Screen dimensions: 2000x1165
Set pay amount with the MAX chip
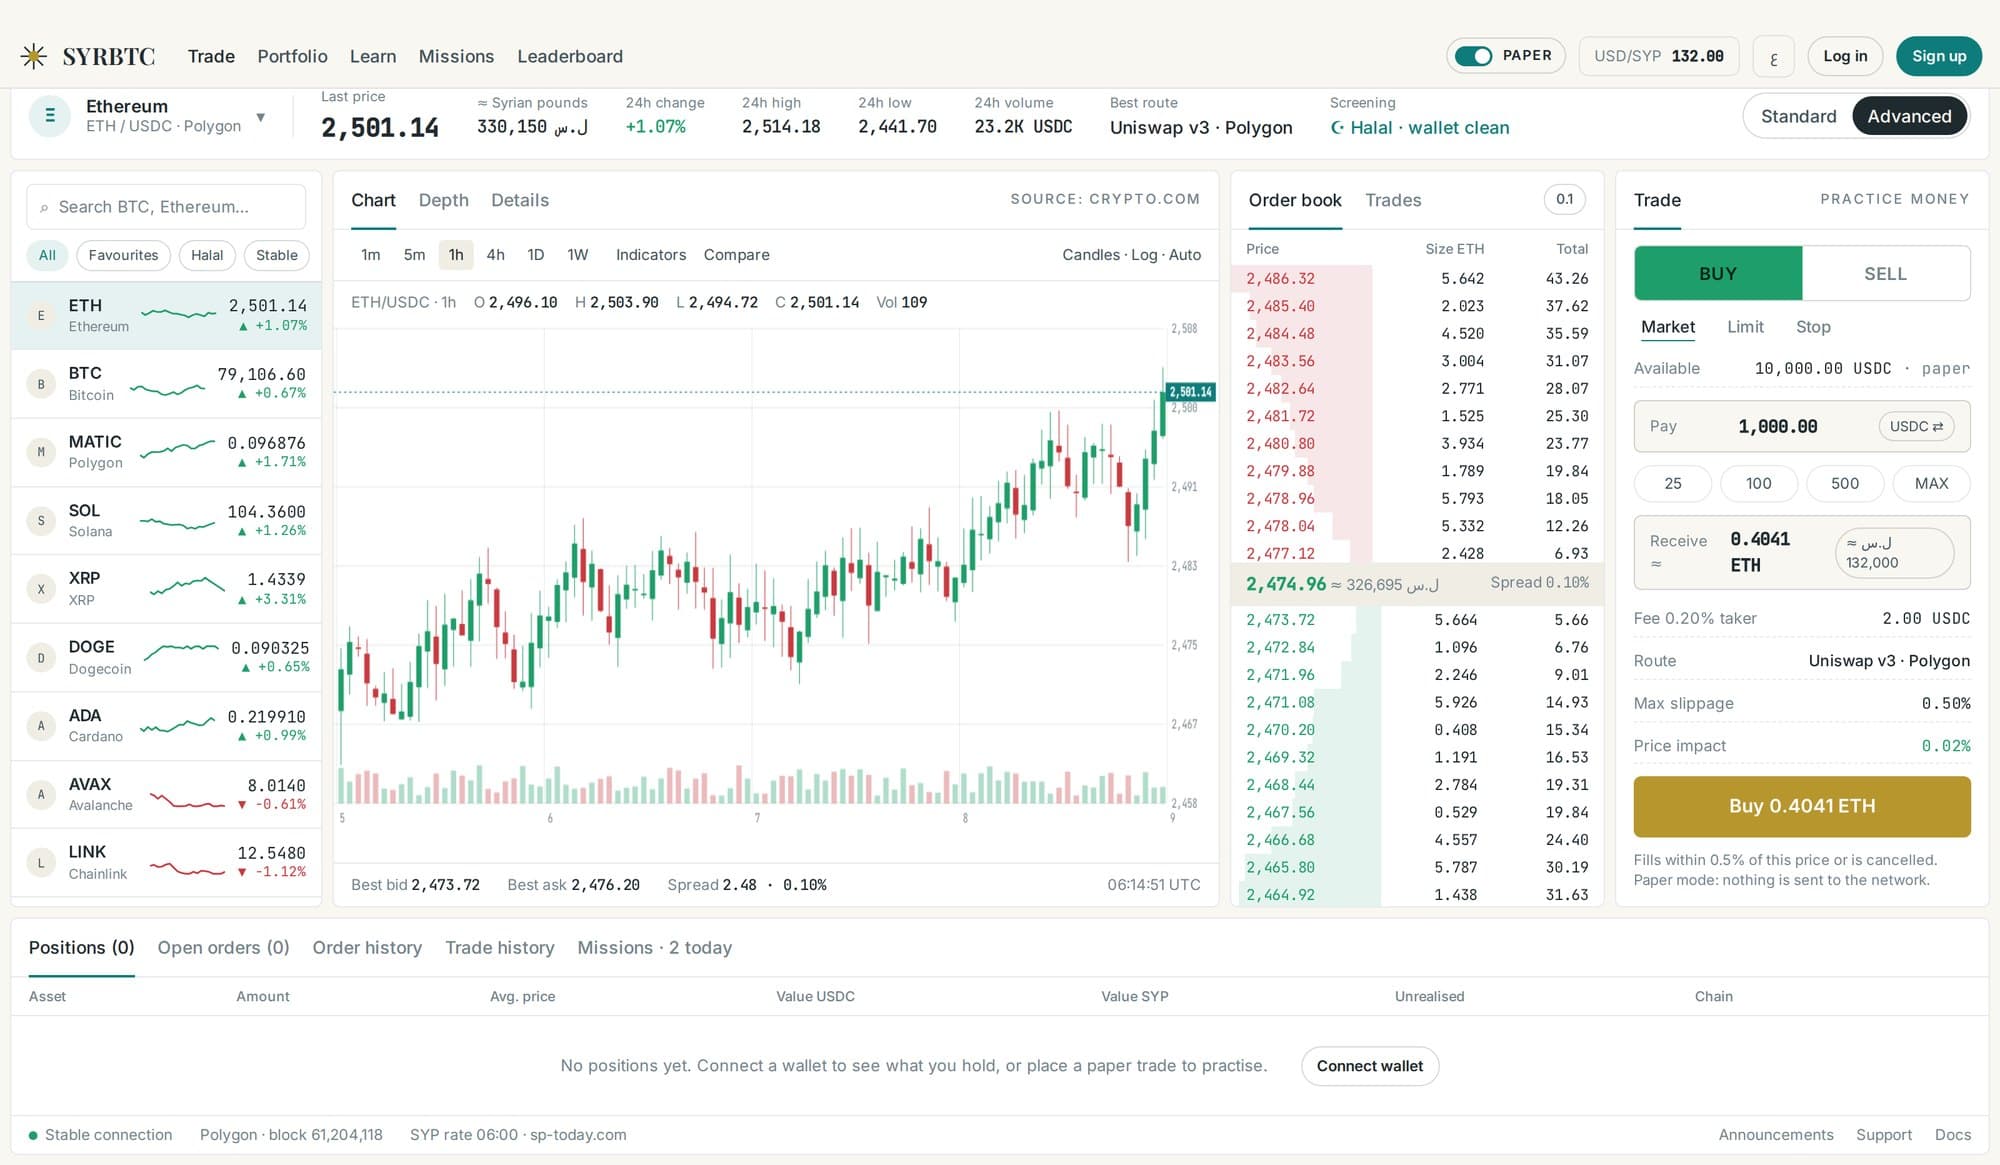click(x=1931, y=483)
